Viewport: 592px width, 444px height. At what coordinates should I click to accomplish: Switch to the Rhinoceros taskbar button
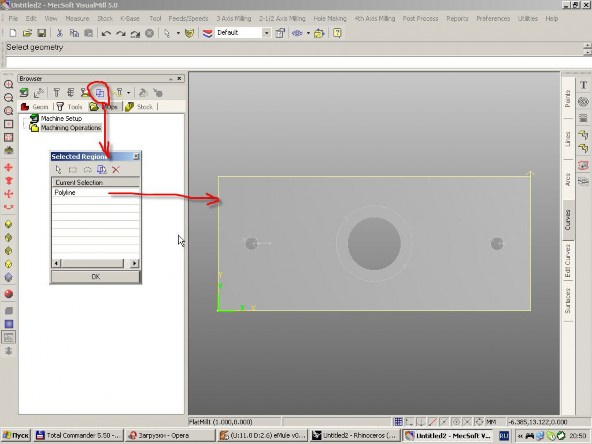(x=354, y=436)
